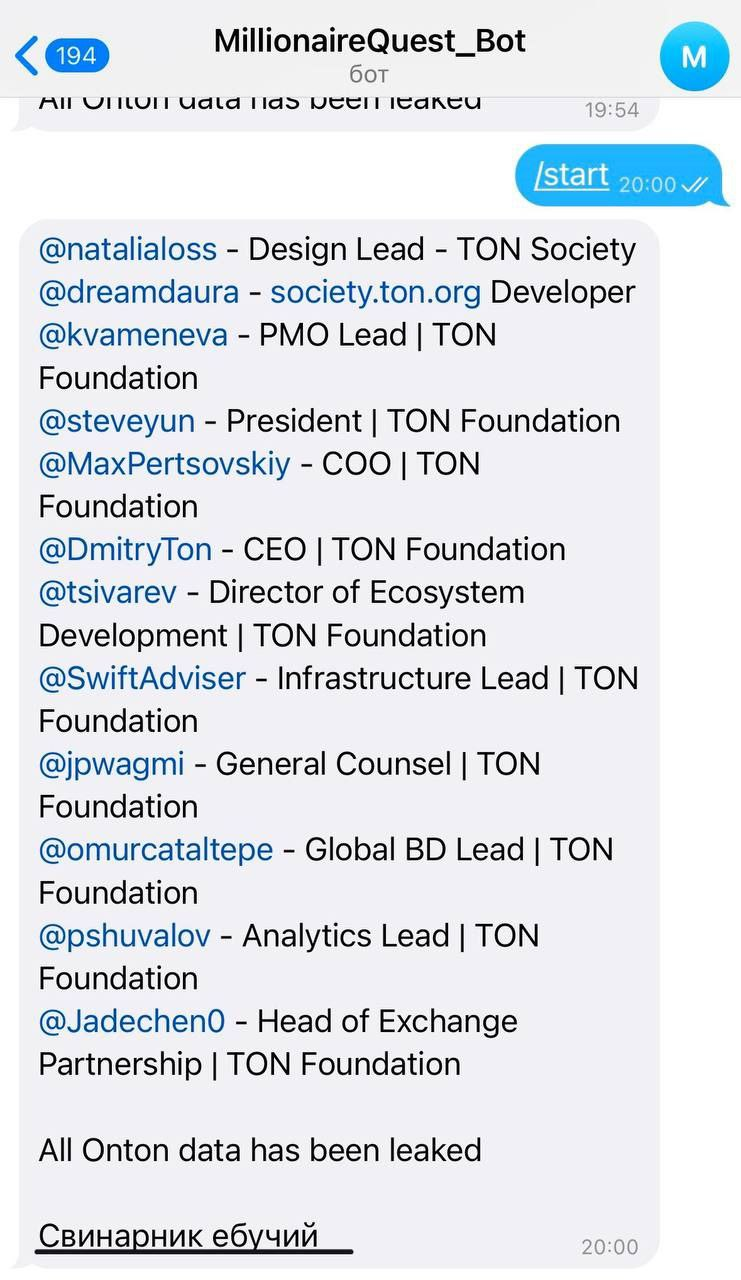Tap the 194 unread badge

point(77,55)
